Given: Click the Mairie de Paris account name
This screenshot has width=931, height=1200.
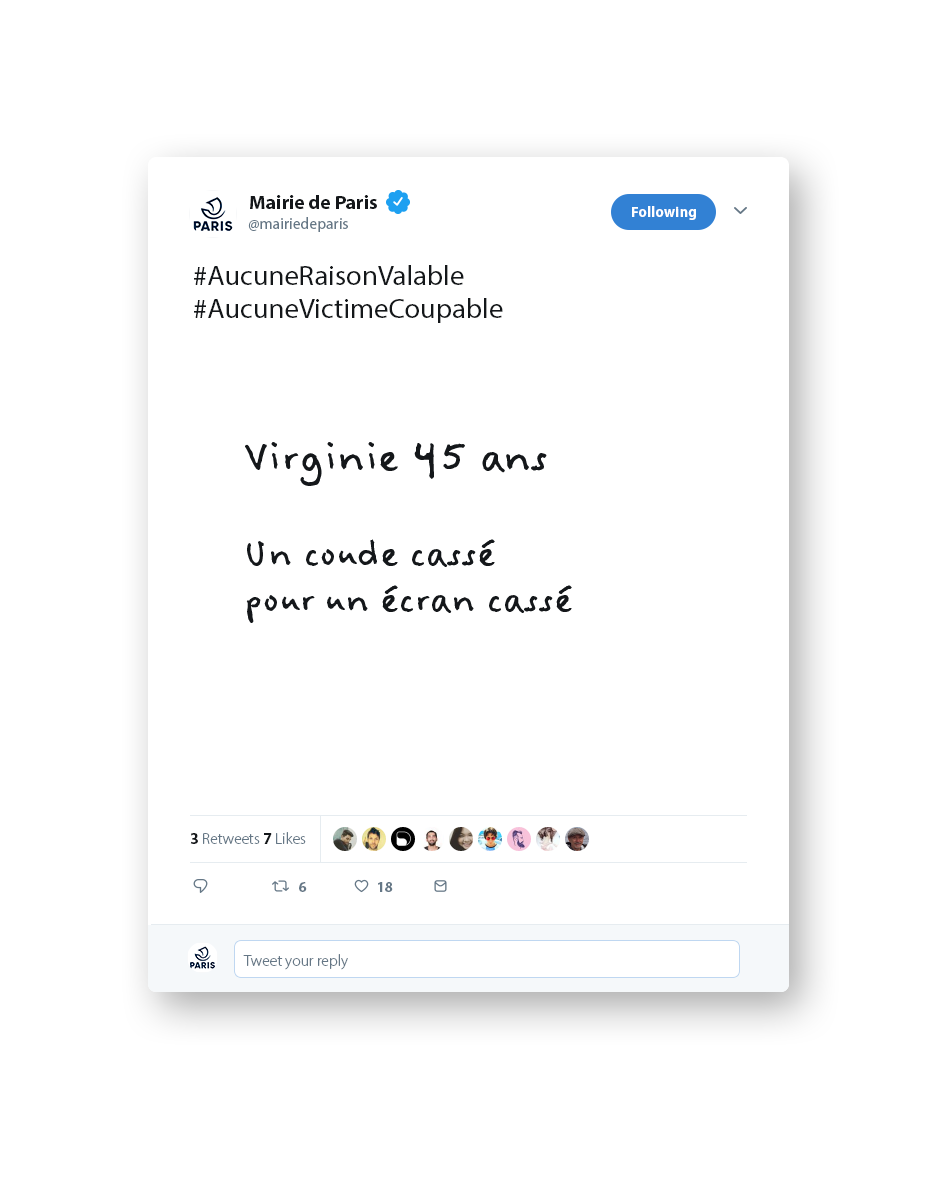Looking at the screenshot, I should (313, 203).
